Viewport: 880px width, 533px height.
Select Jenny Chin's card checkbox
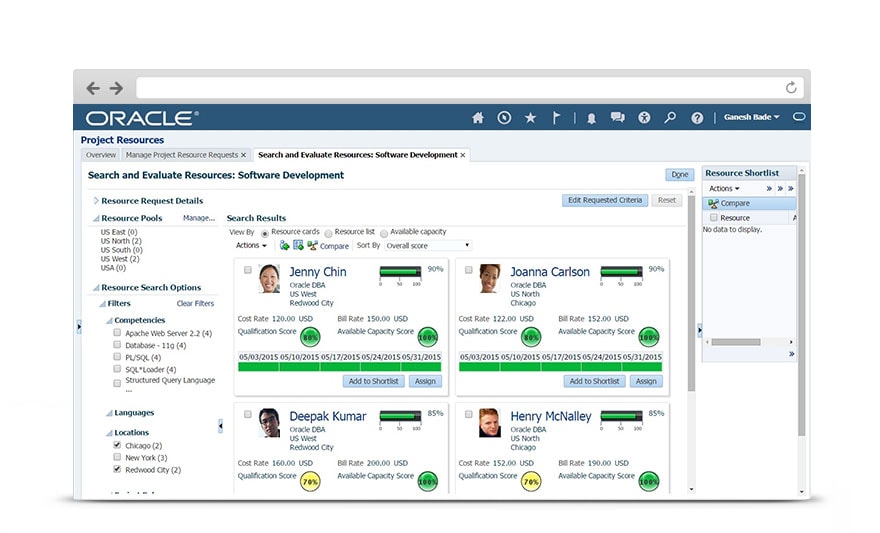(248, 270)
